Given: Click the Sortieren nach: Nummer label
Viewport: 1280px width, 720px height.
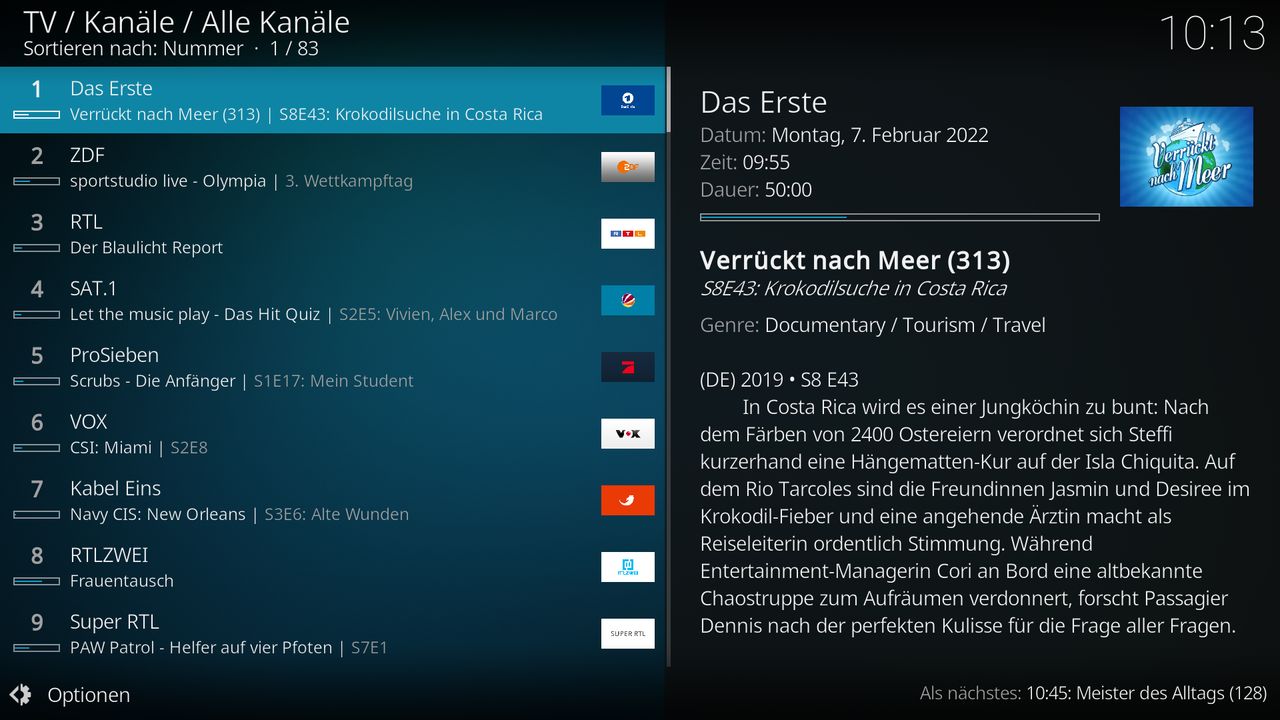Looking at the screenshot, I should point(133,48).
